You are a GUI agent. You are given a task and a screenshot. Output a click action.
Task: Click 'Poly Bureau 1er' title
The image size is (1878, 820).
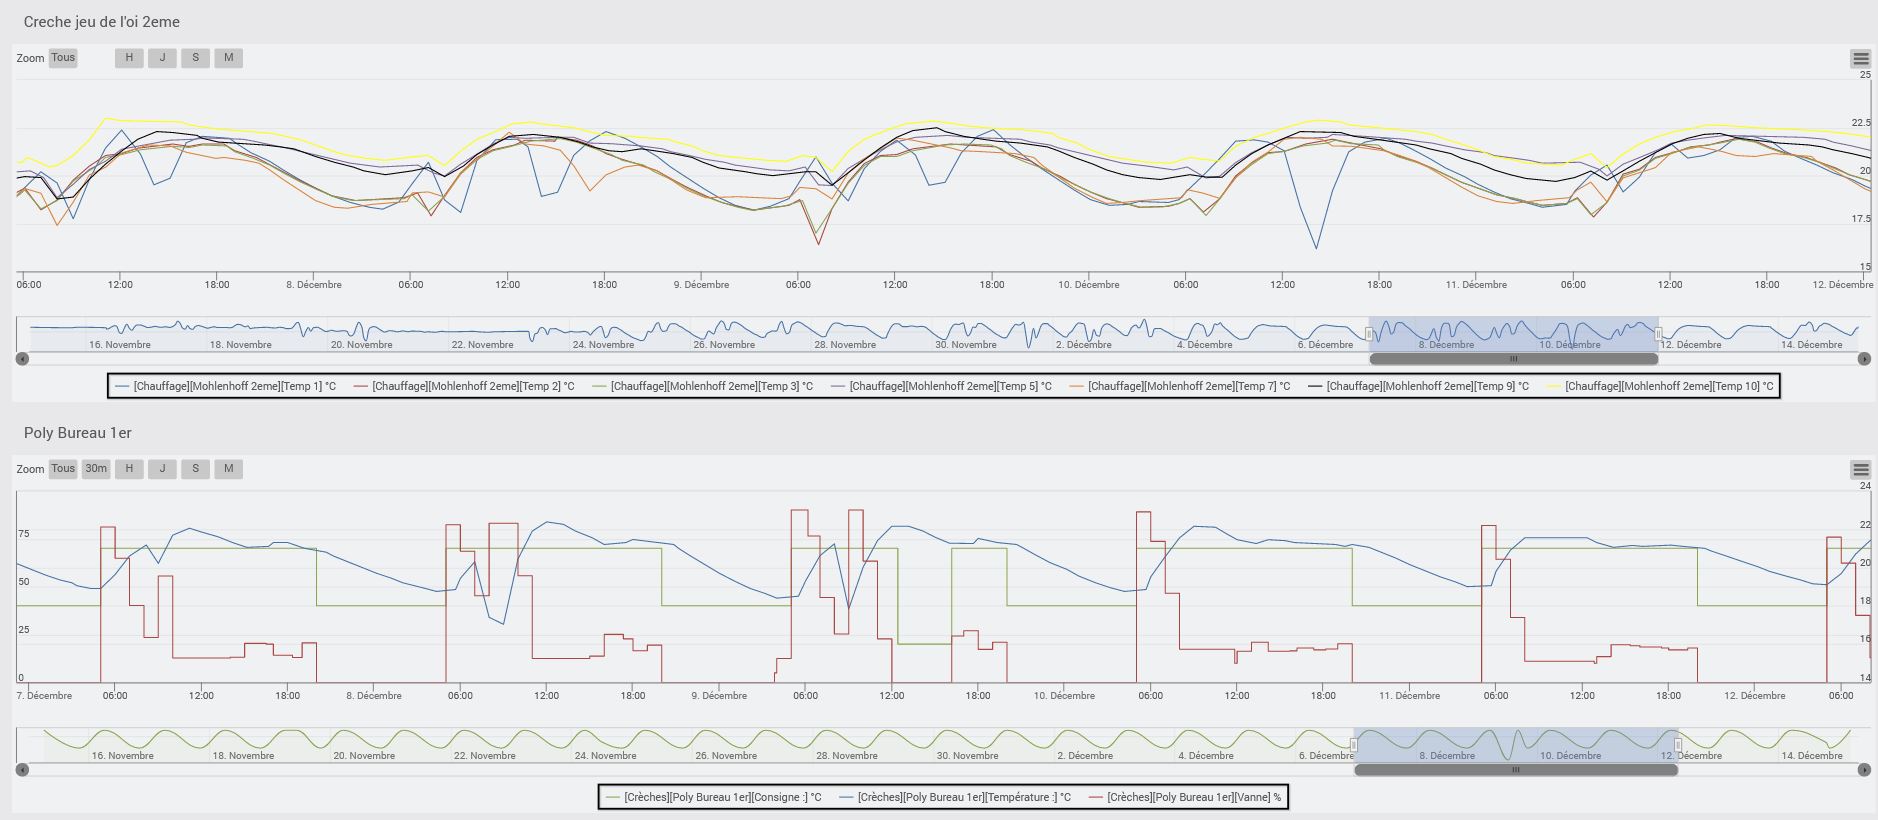tap(78, 433)
